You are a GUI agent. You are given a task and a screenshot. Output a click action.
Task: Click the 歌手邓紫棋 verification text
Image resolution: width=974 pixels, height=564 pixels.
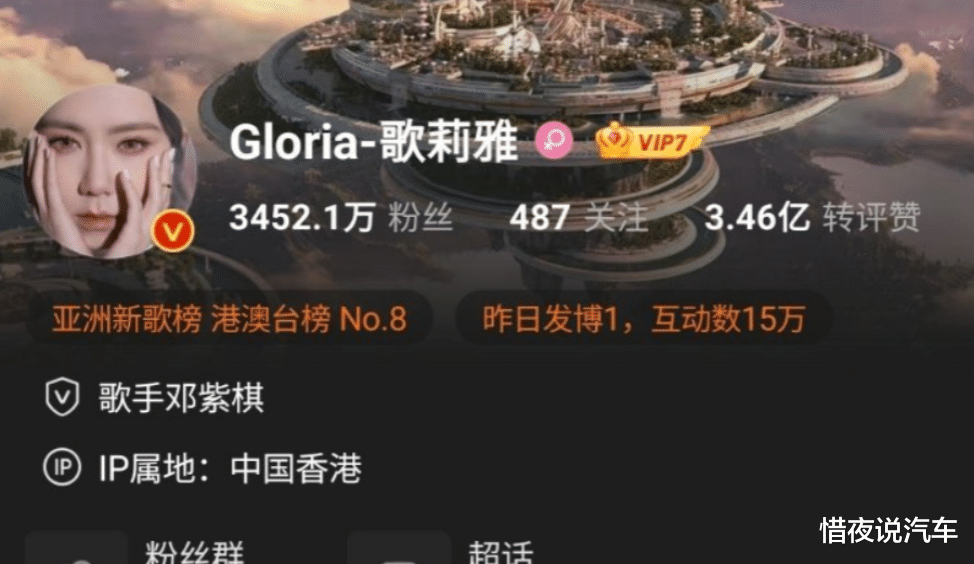(x=181, y=398)
